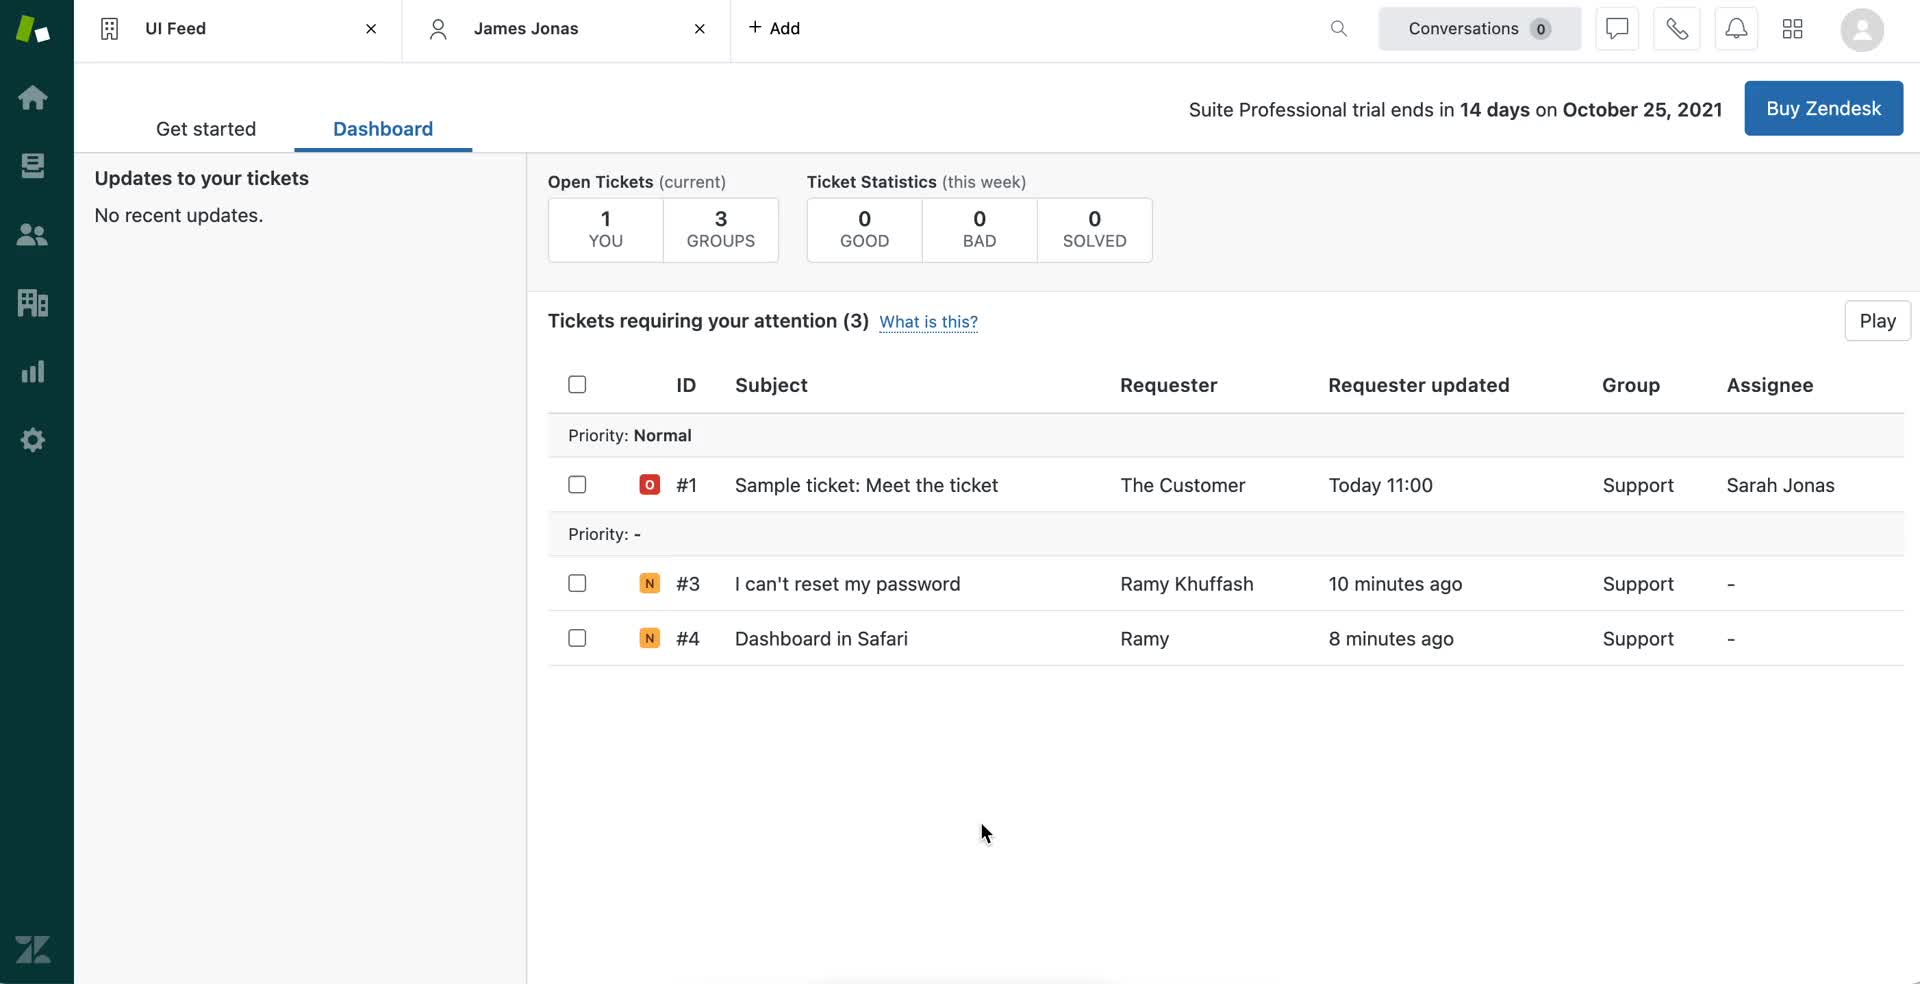1920x984 pixels.
Task: Click the GOOD ticket statistic
Action: click(x=865, y=230)
